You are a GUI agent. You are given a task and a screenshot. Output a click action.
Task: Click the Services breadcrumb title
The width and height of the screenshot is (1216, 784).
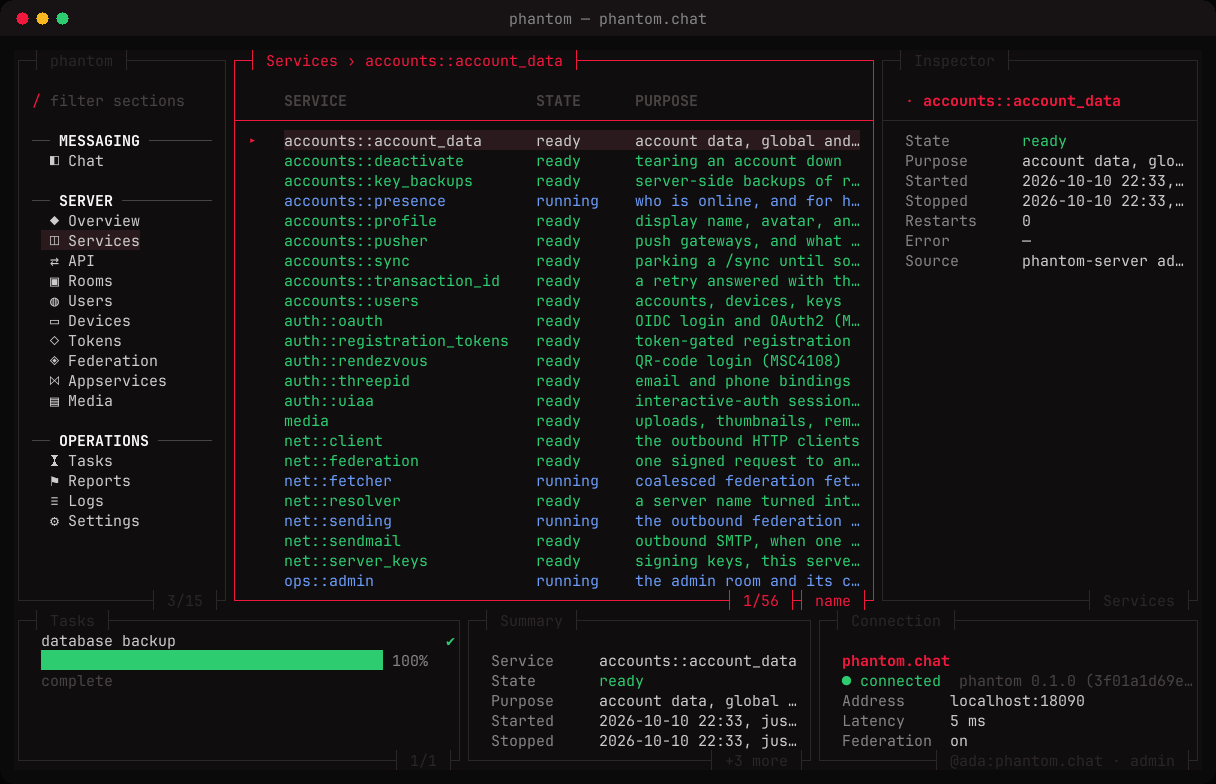[302, 61]
